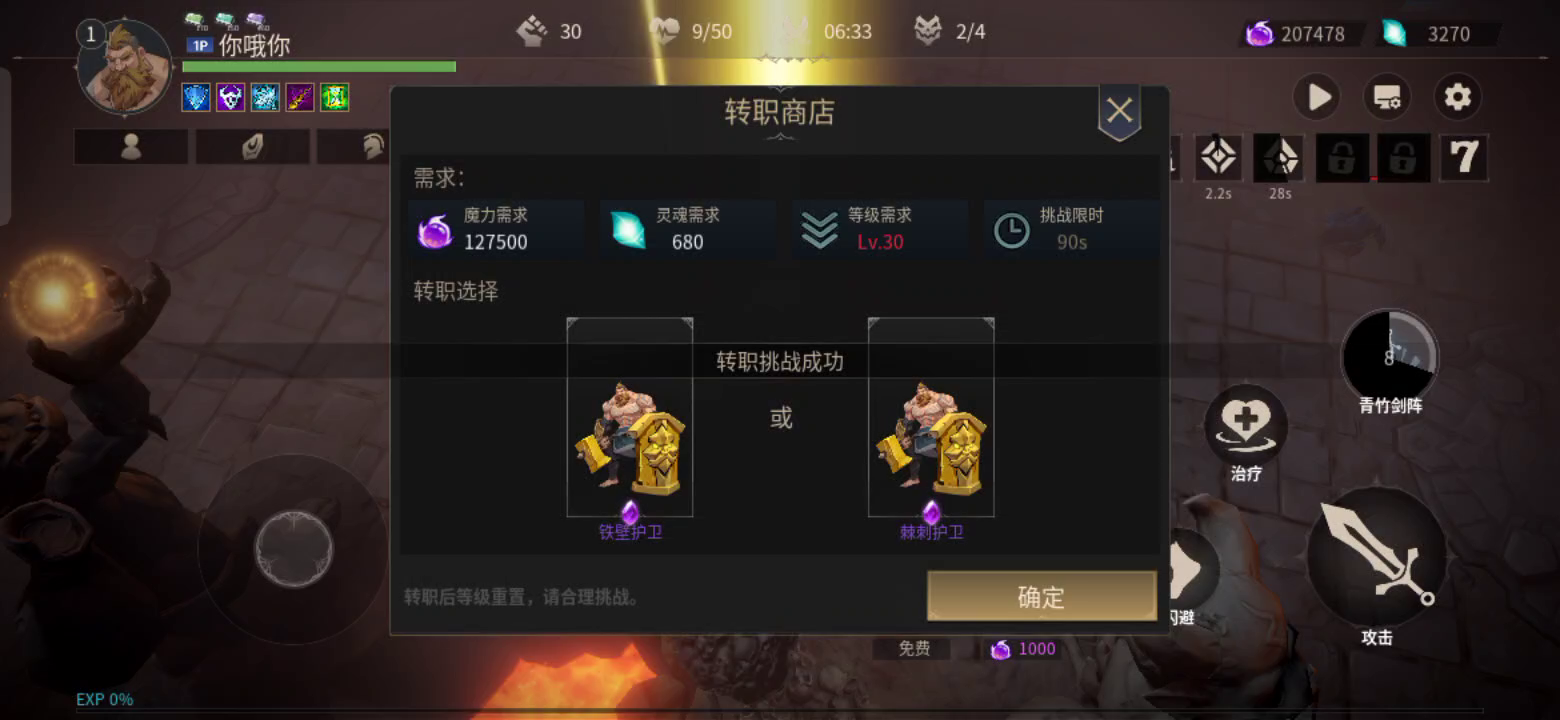Viewport: 1560px width, 720px height.
Task: Tap the sword attack button
Action: (1377, 558)
